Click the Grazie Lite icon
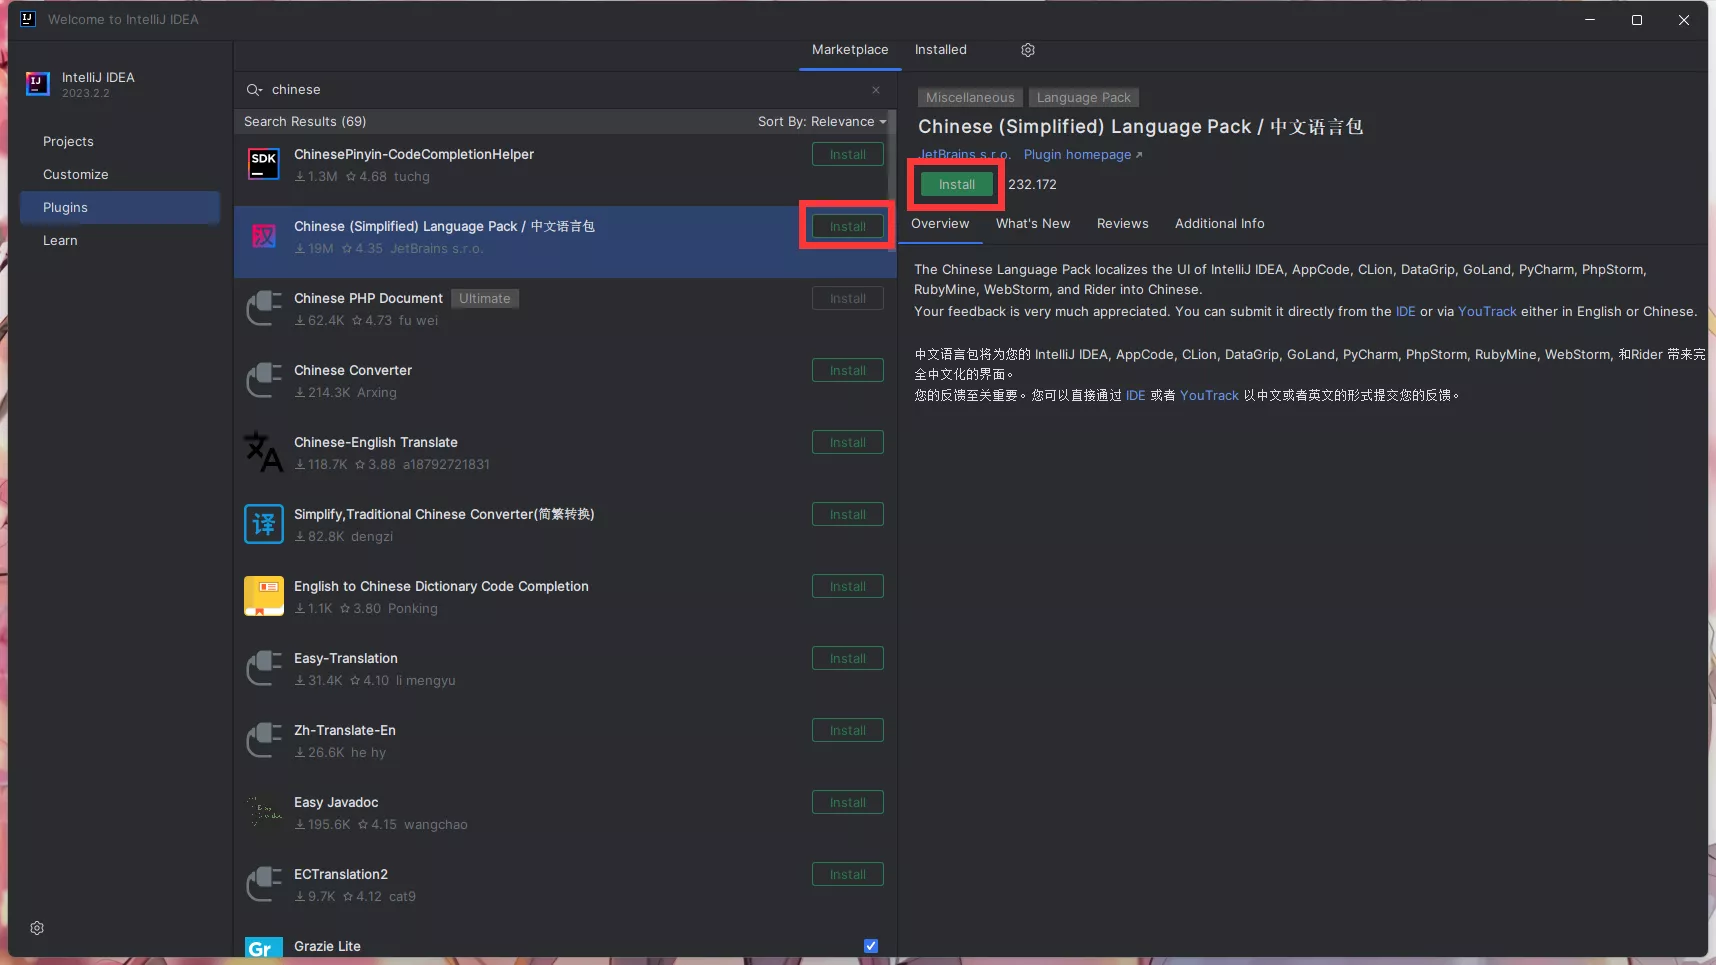1716x965 pixels. coord(264,948)
